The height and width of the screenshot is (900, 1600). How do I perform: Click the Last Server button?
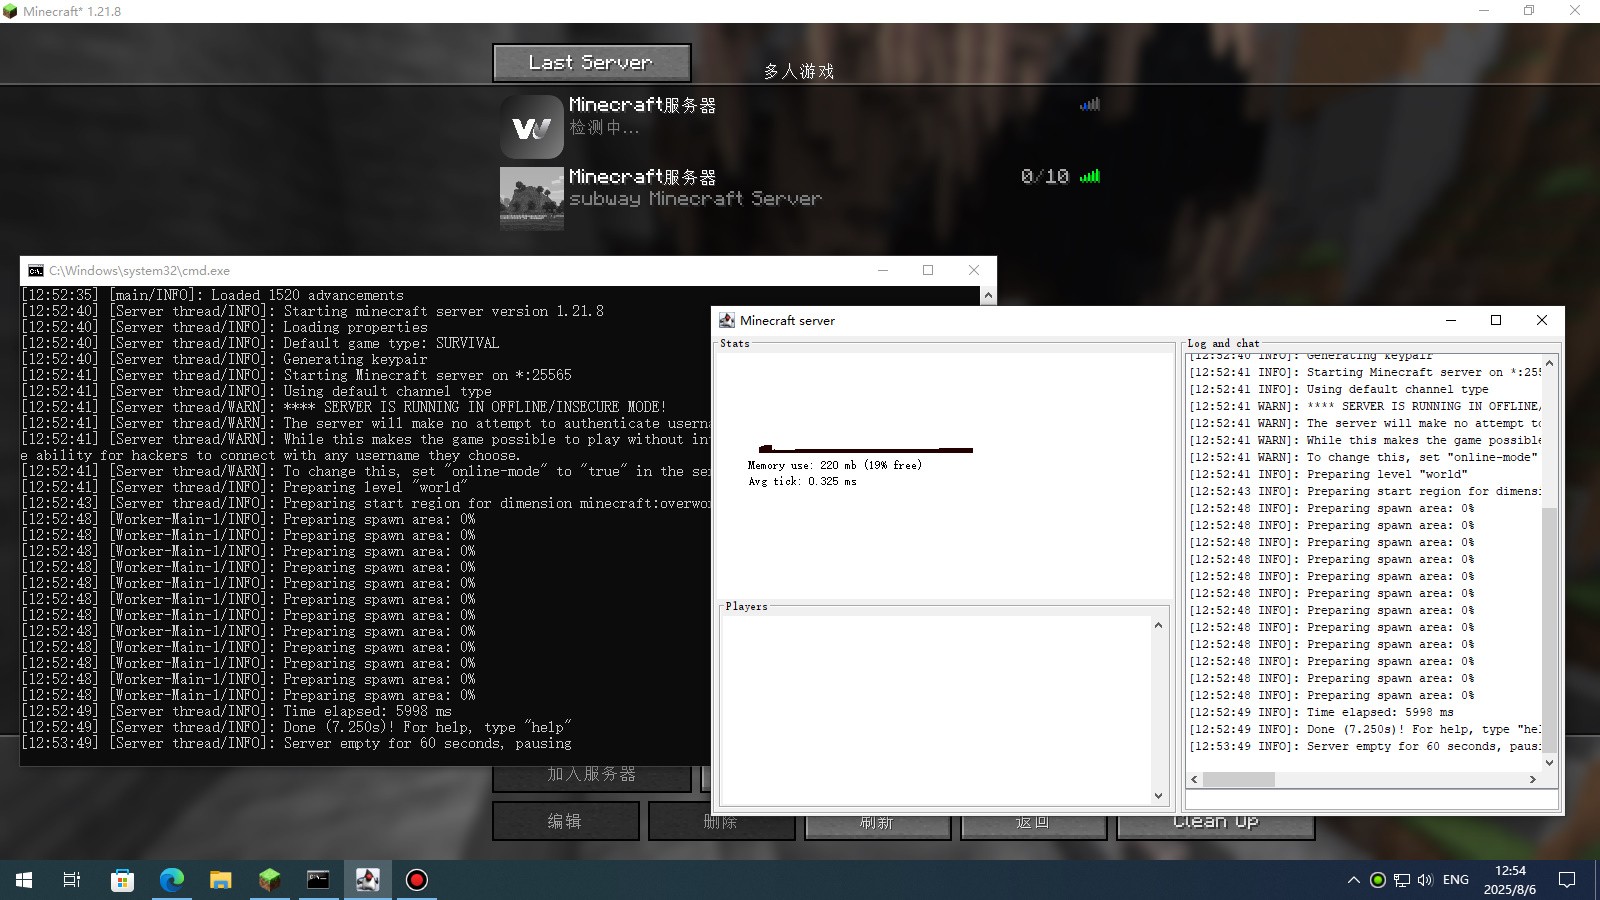(x=591, y=63)
